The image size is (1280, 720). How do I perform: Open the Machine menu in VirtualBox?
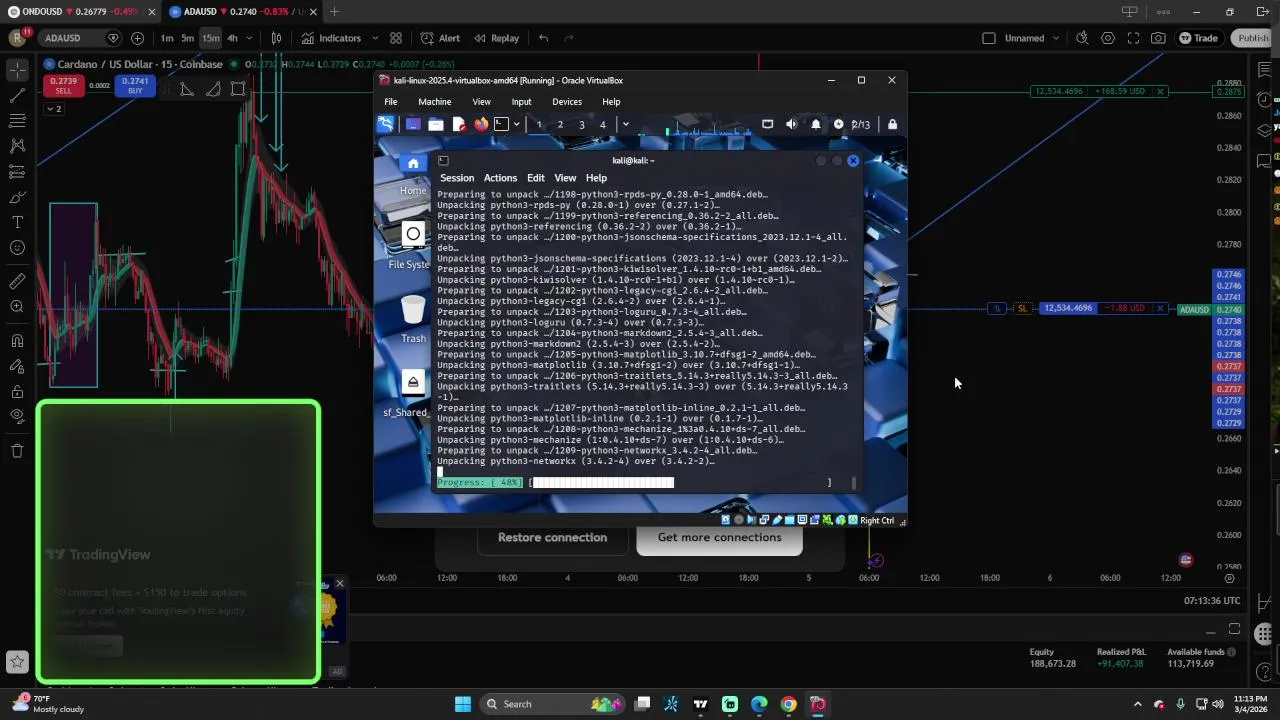(x=434, y=101)
